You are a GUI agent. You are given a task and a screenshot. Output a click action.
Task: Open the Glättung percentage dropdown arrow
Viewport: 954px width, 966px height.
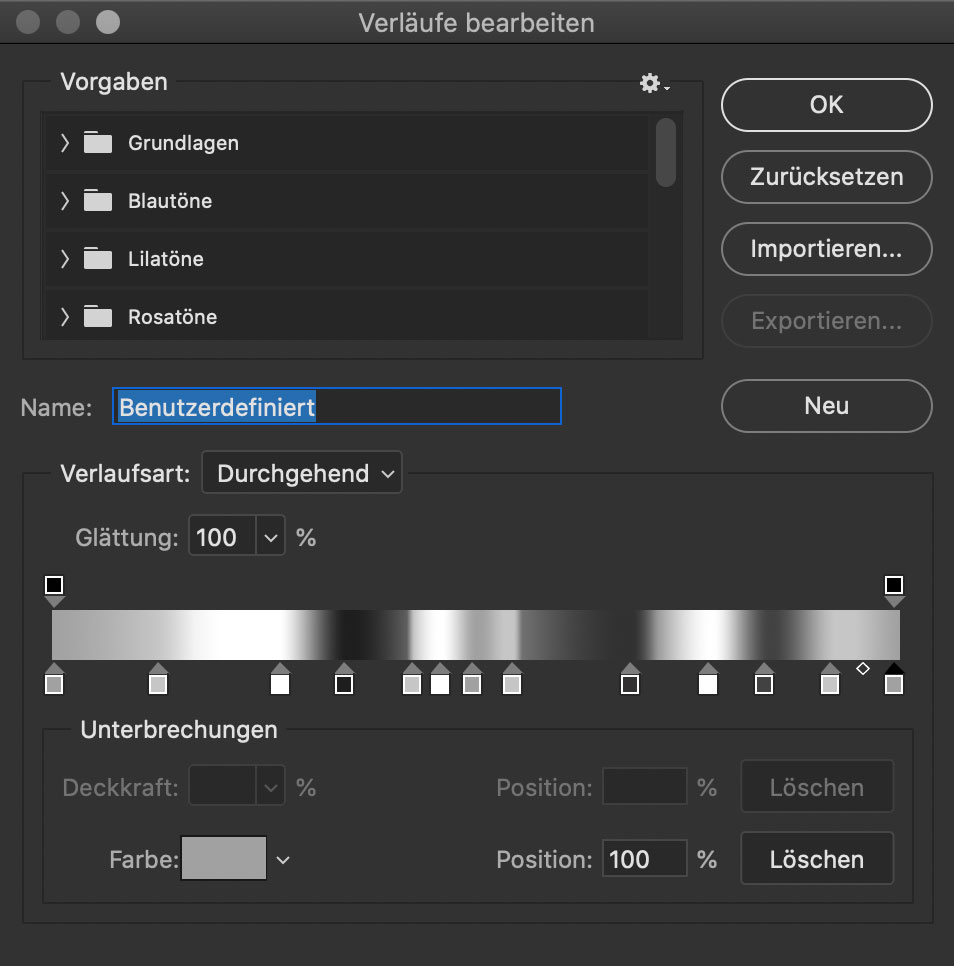click(x=270, y=537)
